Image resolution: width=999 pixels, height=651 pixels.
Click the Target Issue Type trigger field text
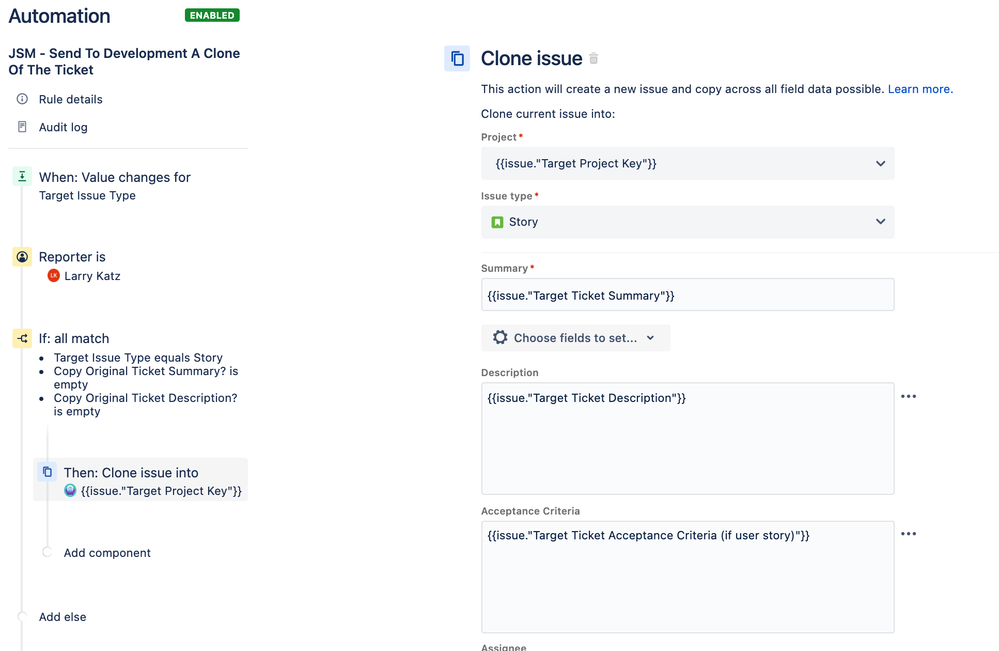(x=87, y=196)
